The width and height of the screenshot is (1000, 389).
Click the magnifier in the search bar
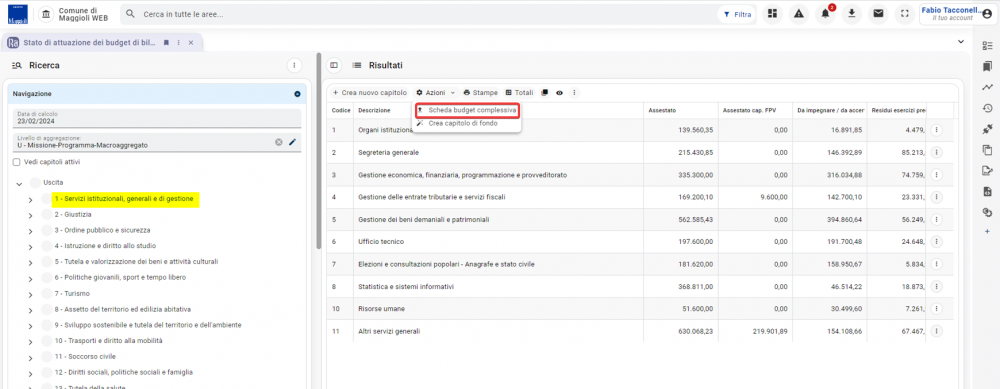(131, 14)
